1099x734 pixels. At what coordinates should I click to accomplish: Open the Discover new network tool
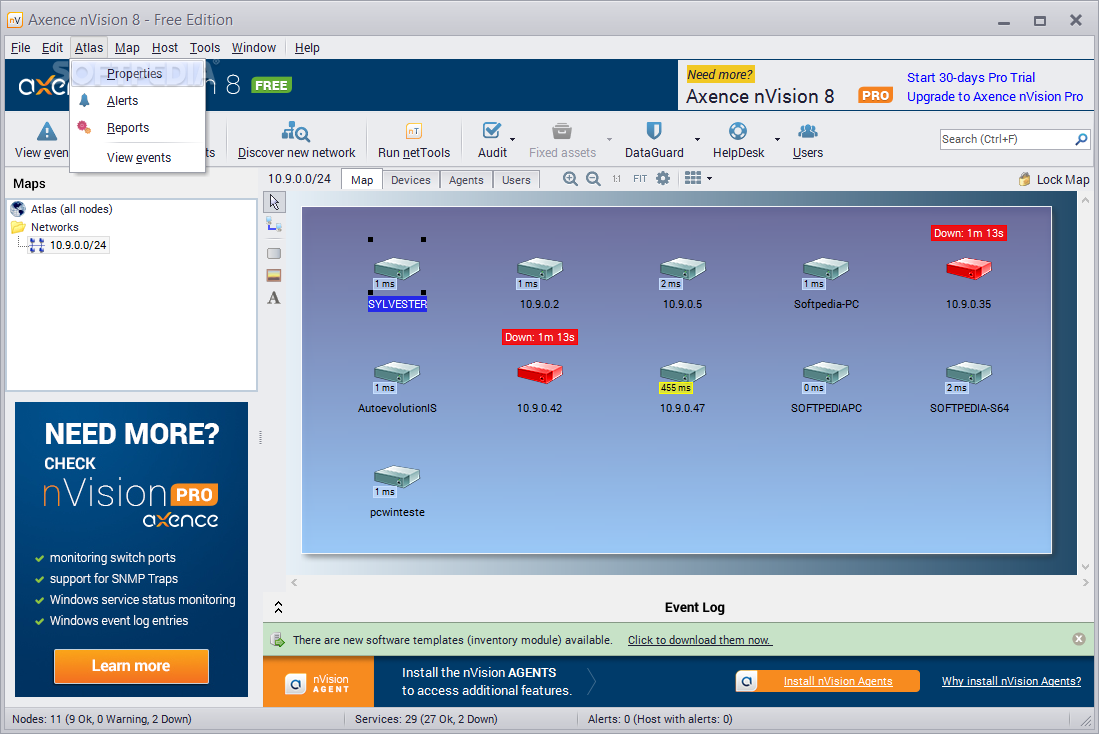coord(296,140)
